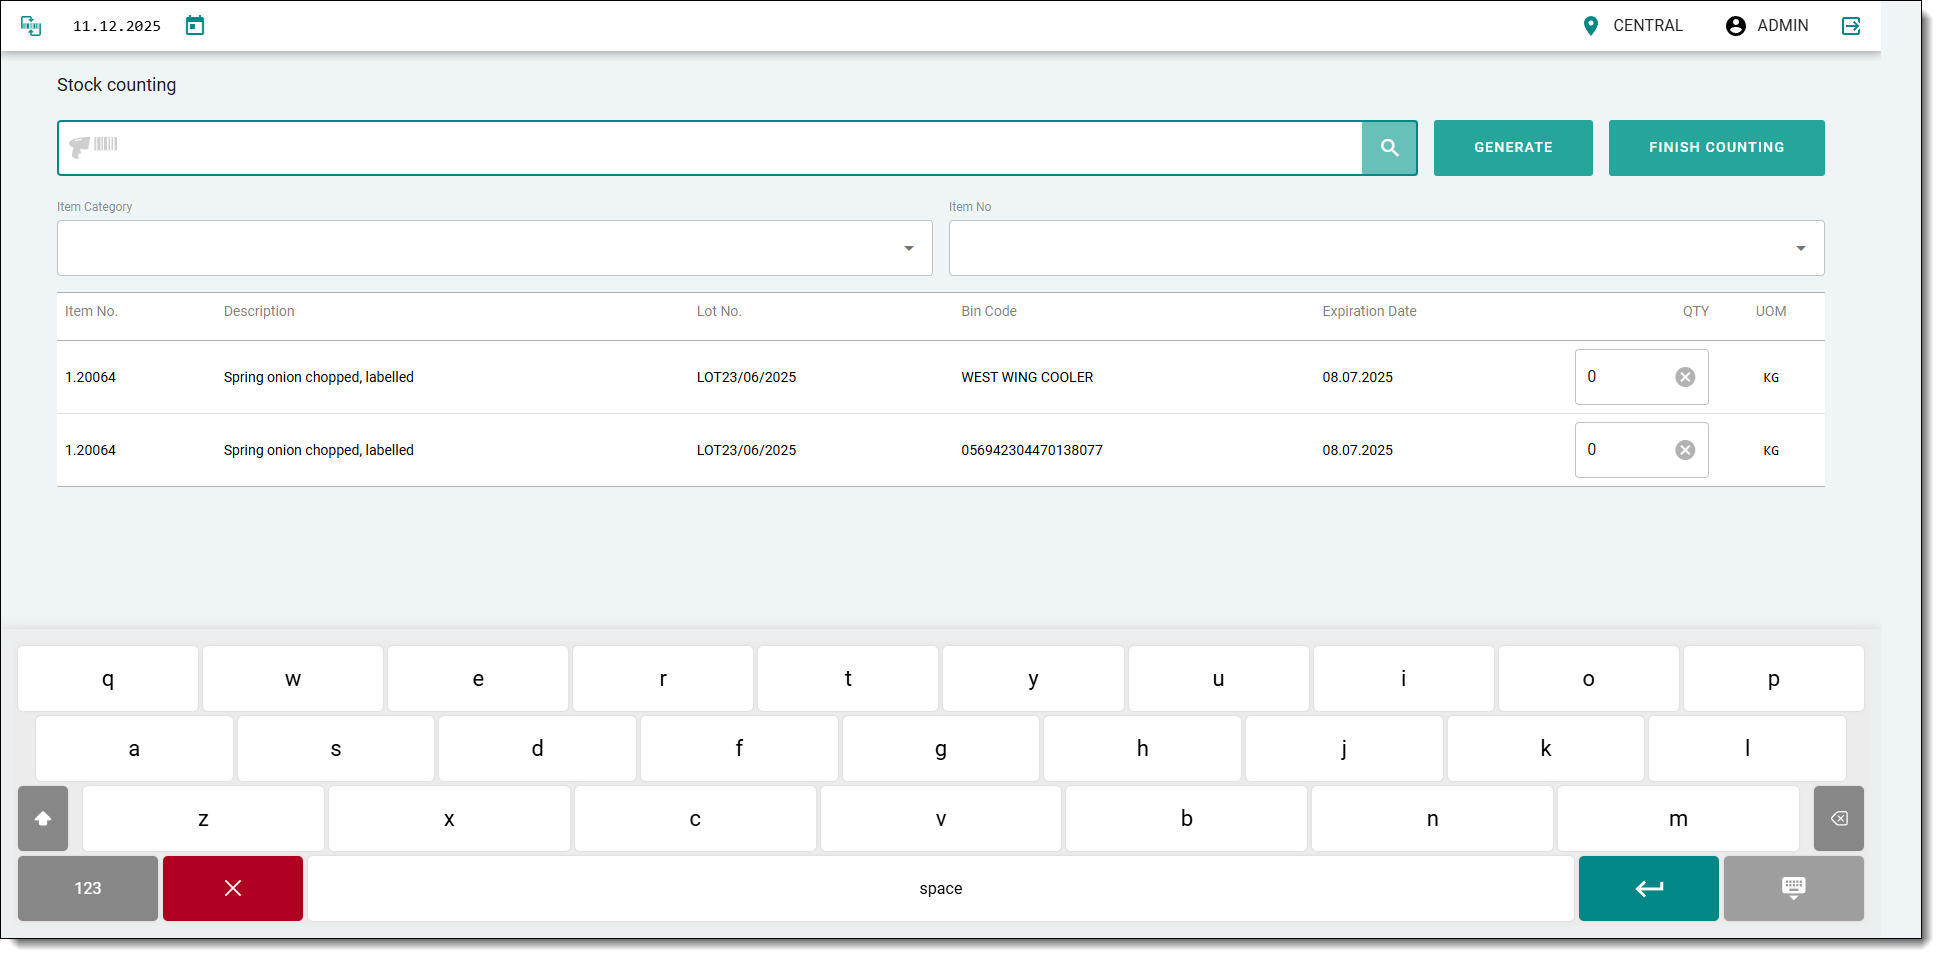Open the calendar date picker icon
The height and width of the screenshot is (959, 1942).
[195, 26]
